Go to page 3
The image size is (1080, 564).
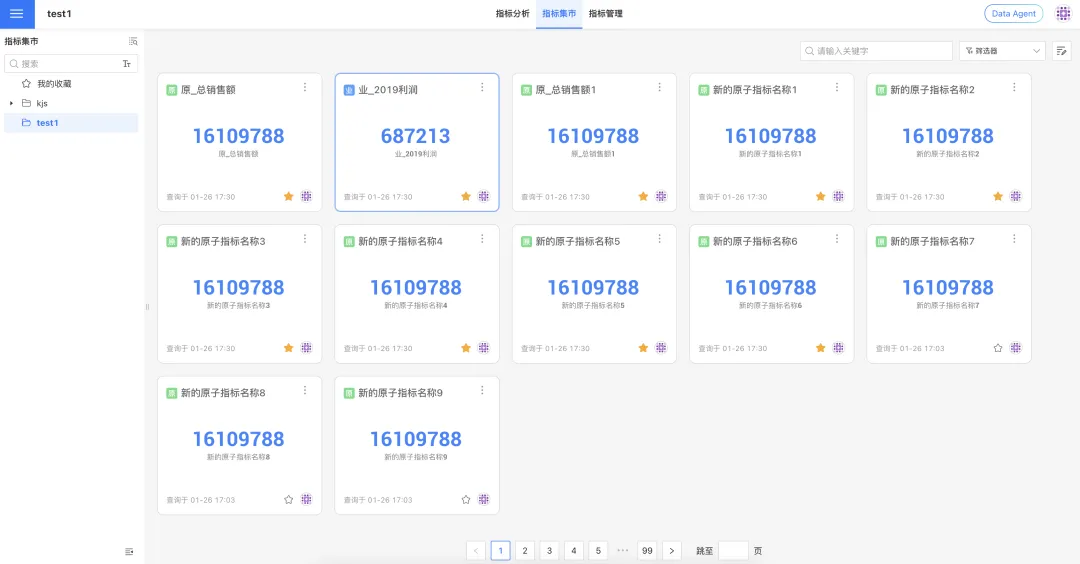[x=549, y=551]
